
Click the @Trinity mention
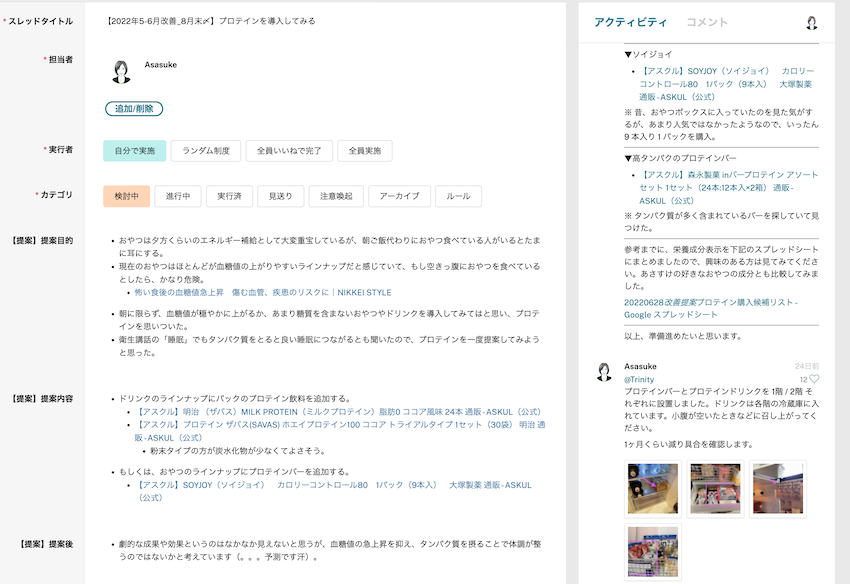(640, 380)
